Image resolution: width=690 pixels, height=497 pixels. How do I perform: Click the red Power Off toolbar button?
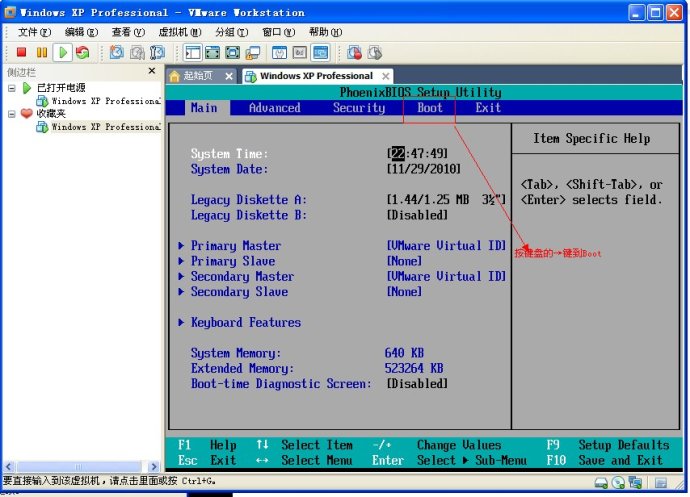pyautogui.click(x=21, y=52)
